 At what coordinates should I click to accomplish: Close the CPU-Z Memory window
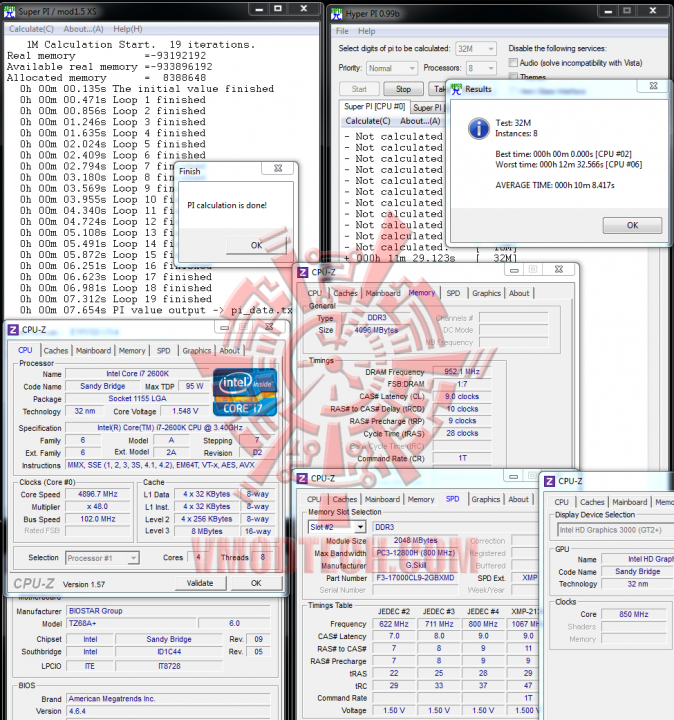(559, 269)
